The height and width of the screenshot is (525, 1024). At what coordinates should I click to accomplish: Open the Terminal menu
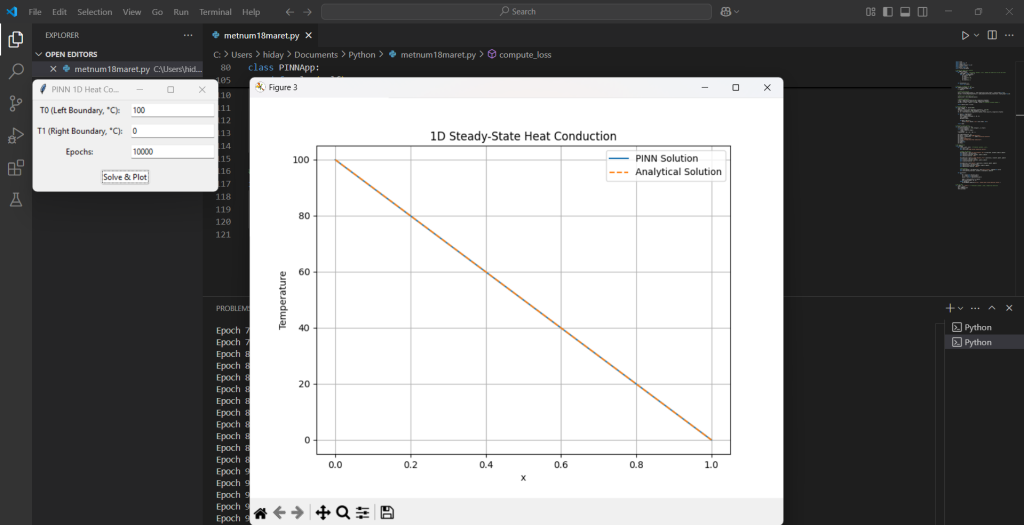point(215,12)
